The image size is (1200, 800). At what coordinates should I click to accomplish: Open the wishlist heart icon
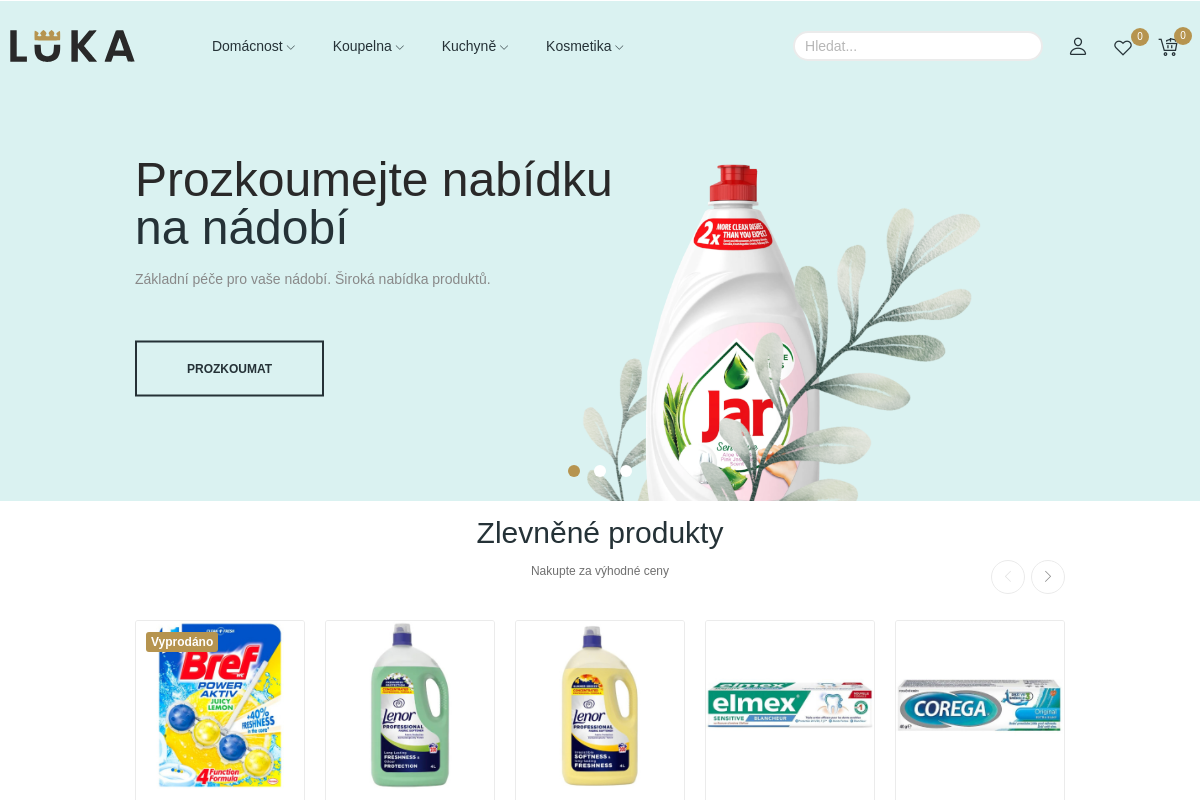(x=1123, y=47)
